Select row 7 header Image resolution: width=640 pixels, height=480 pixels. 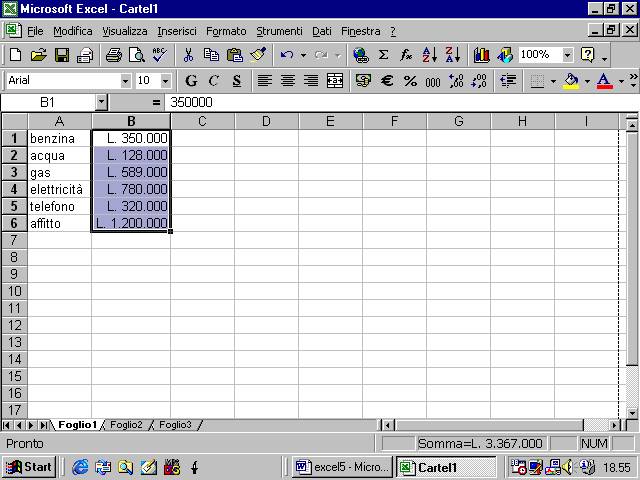(x=14, y=240)
